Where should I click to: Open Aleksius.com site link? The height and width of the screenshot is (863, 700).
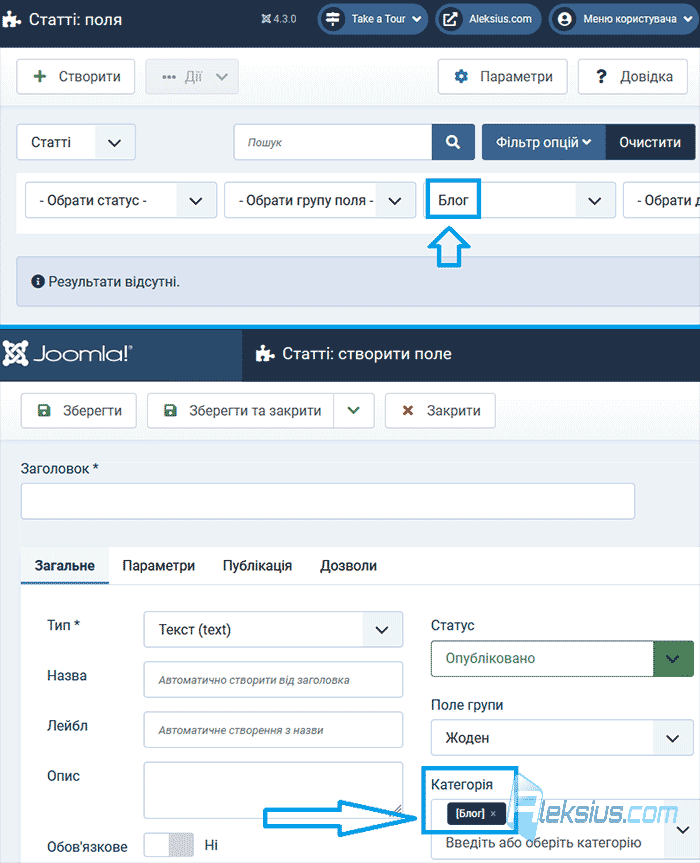(488, 19)
